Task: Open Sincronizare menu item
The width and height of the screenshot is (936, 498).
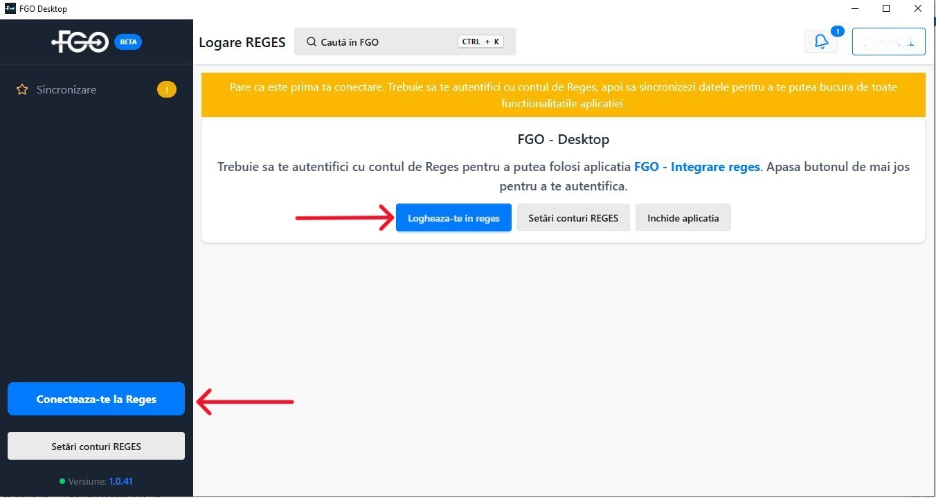Action: point(96,90)
